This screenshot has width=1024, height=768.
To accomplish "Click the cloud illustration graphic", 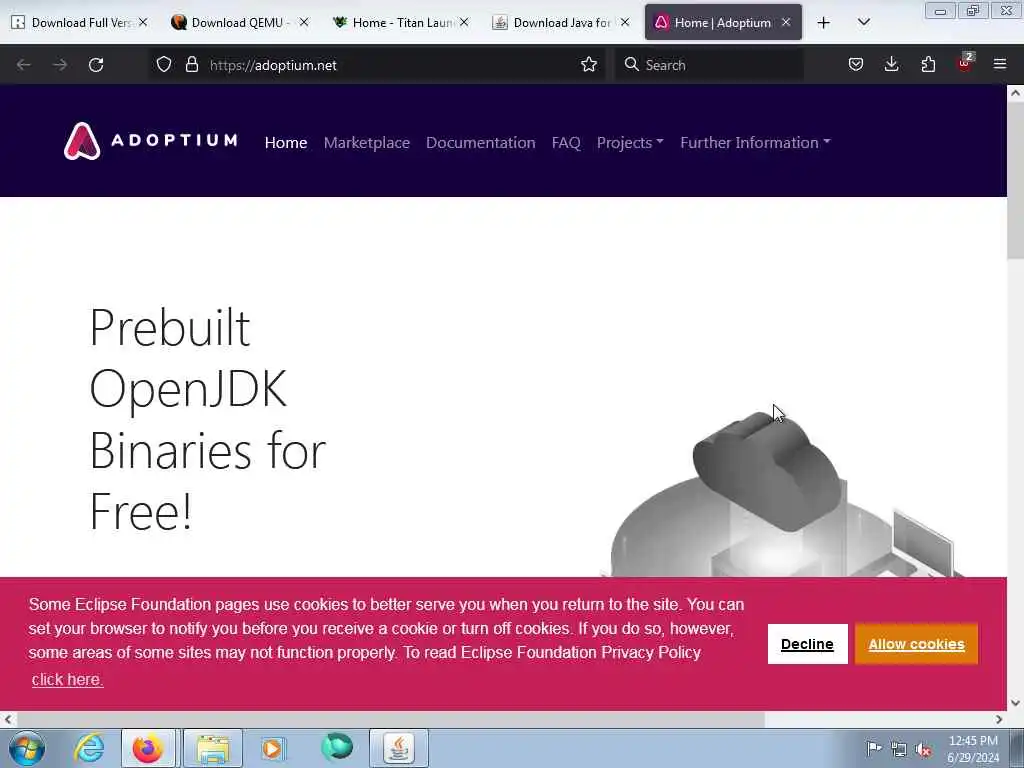I will [767, 470].
